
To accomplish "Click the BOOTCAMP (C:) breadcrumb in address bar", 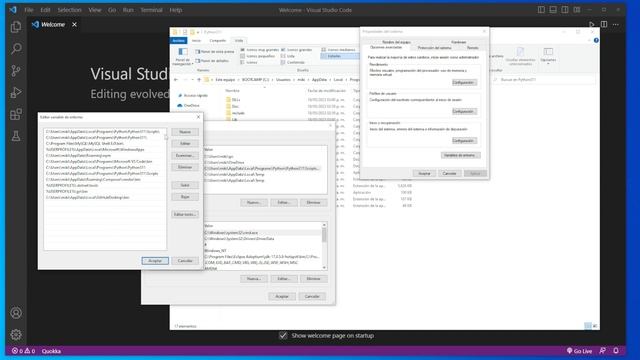I will tap(256, 80).
